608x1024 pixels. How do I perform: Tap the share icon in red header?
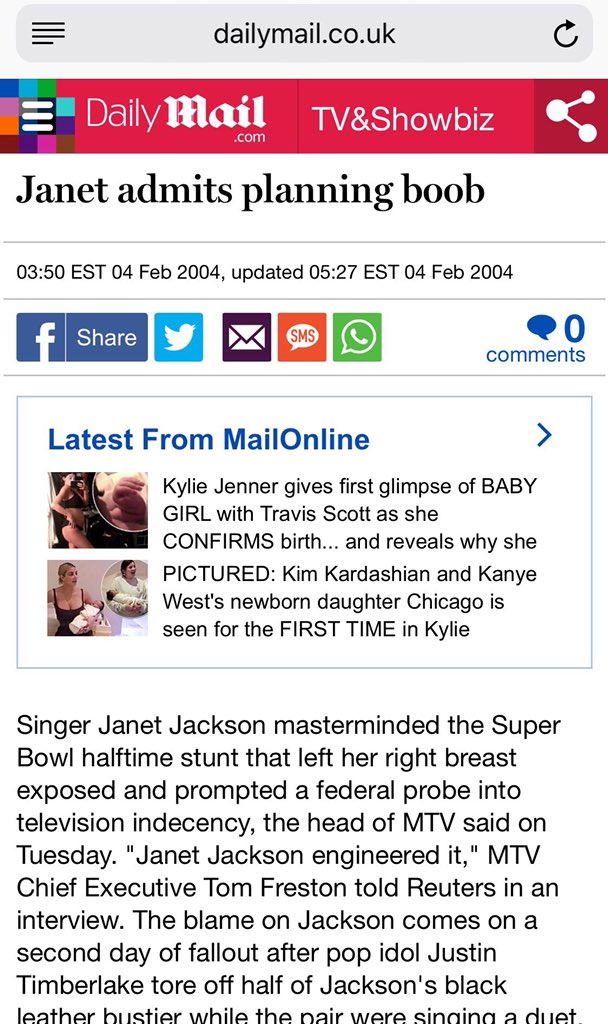pyautogui.click(x=571, y=116)
